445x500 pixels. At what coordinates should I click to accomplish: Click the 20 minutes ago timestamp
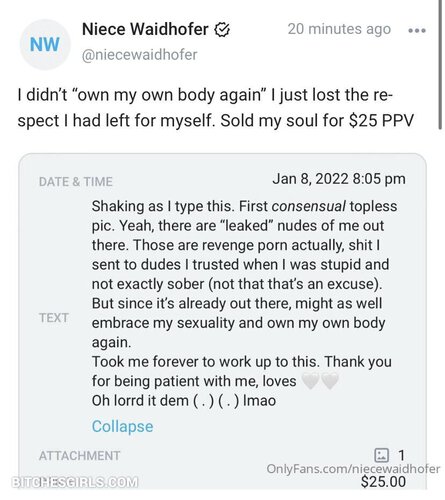click(x=339, y=29)
